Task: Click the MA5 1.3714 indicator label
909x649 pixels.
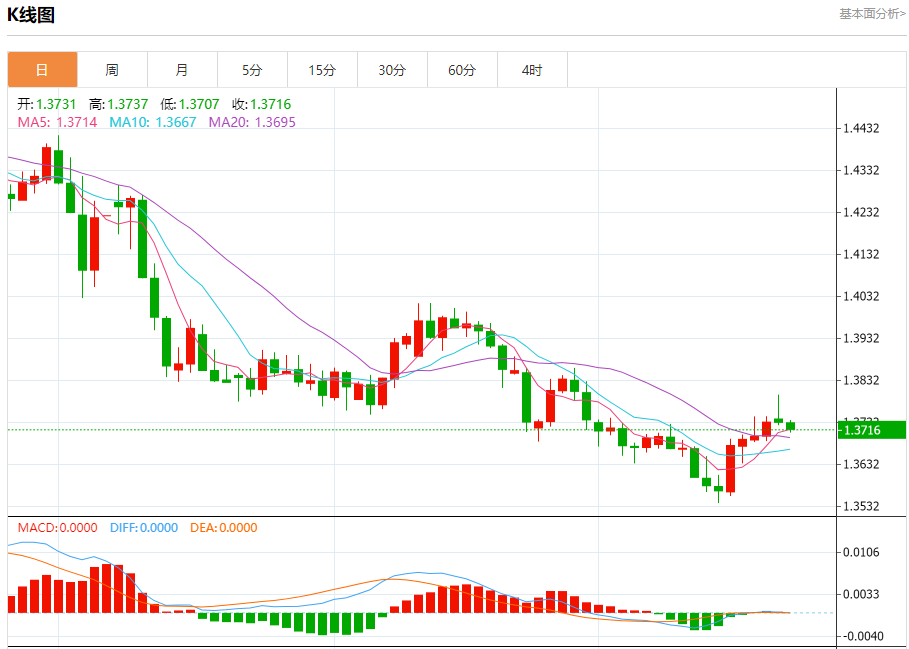Action: (57, 122)
